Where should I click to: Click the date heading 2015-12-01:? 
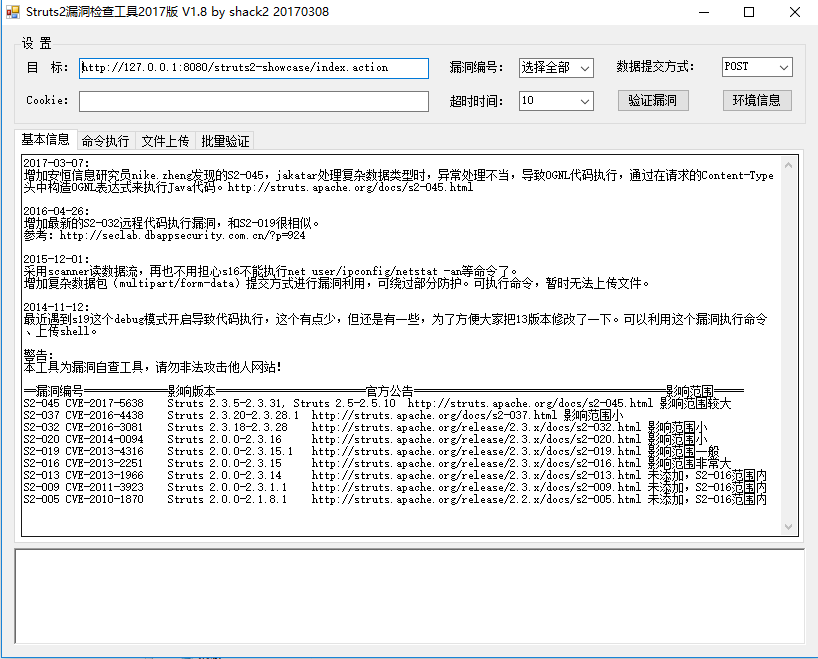point(56,259)
